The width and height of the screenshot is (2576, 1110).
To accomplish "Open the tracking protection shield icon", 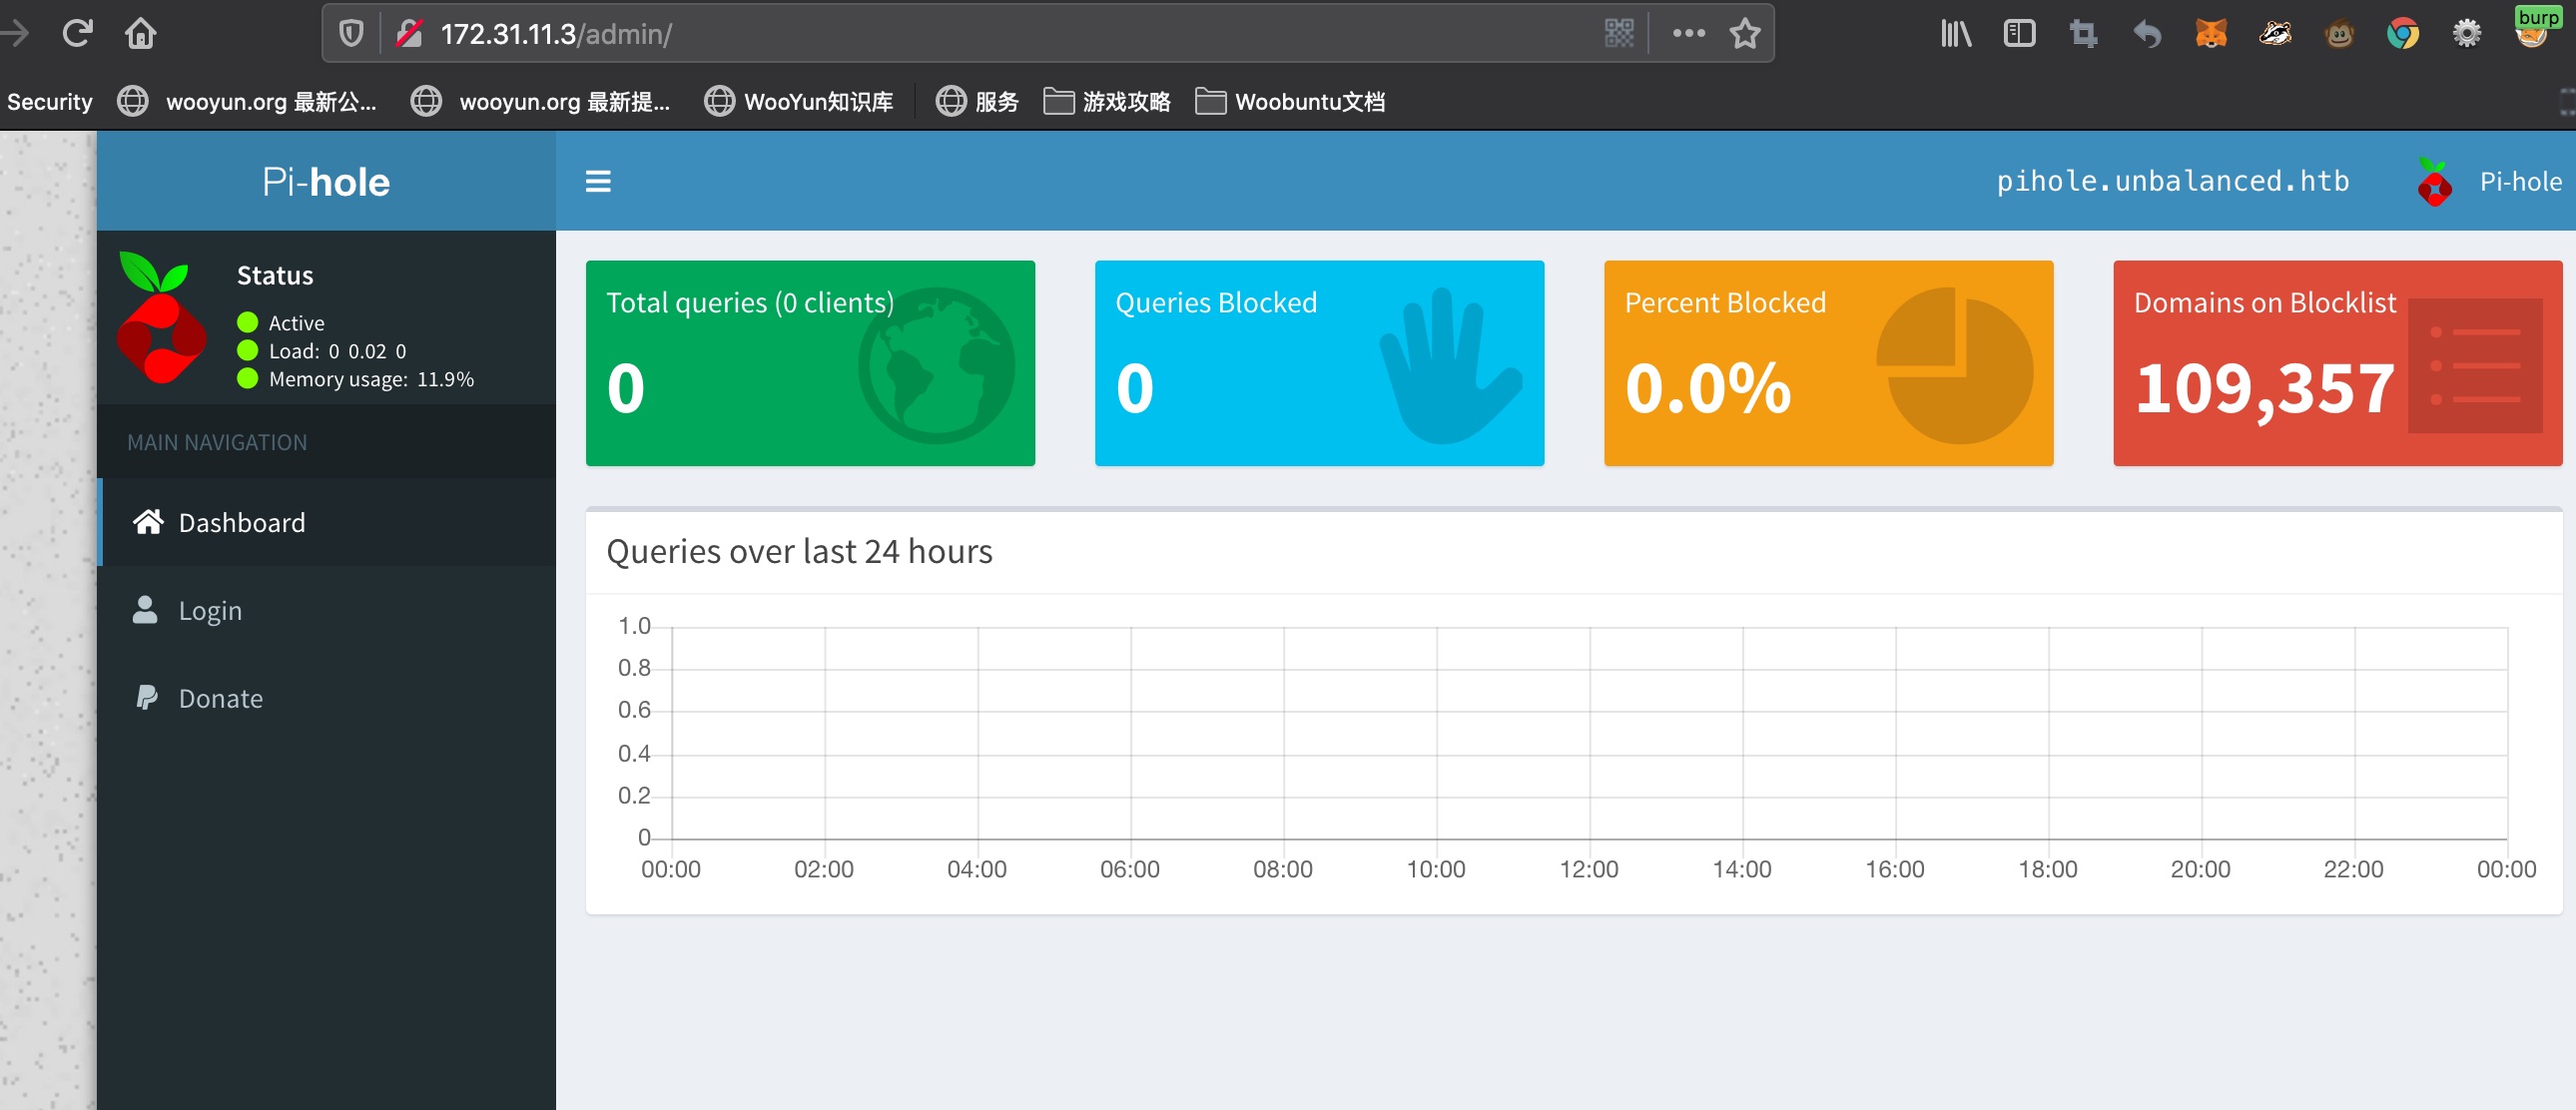I will pos(351,33).
